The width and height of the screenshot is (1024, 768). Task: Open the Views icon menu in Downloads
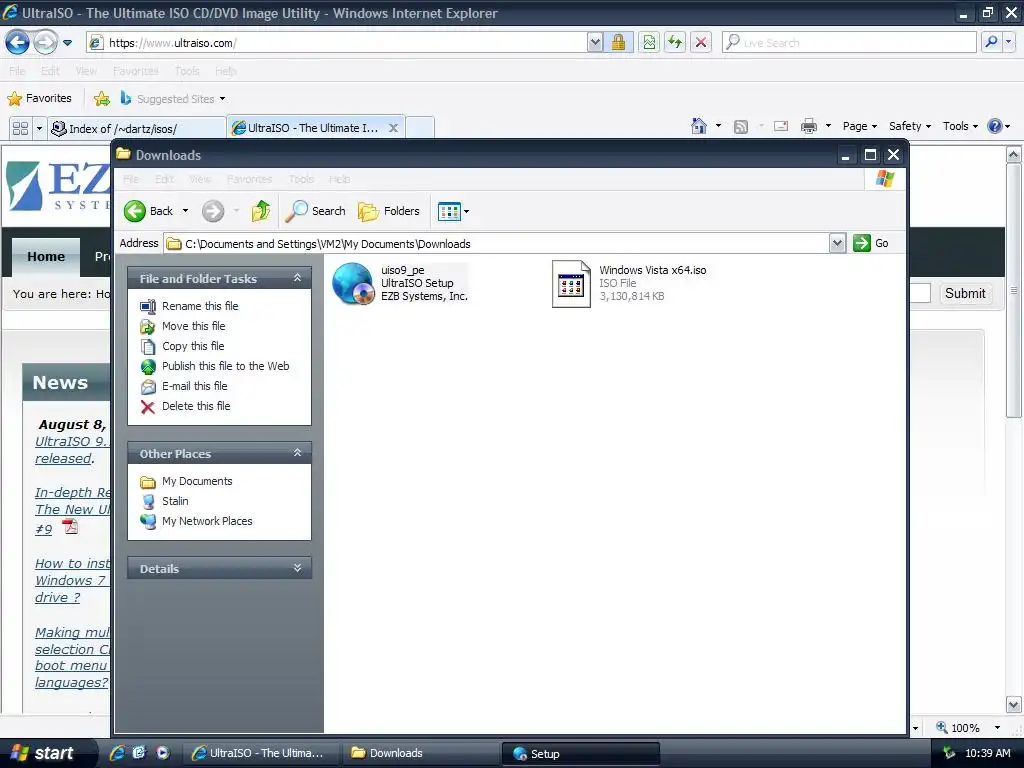click(x=453, y=211)
